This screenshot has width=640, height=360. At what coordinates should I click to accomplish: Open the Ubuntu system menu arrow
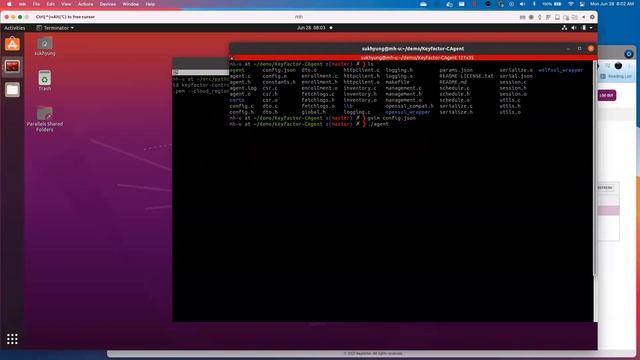tap(591, 28)
